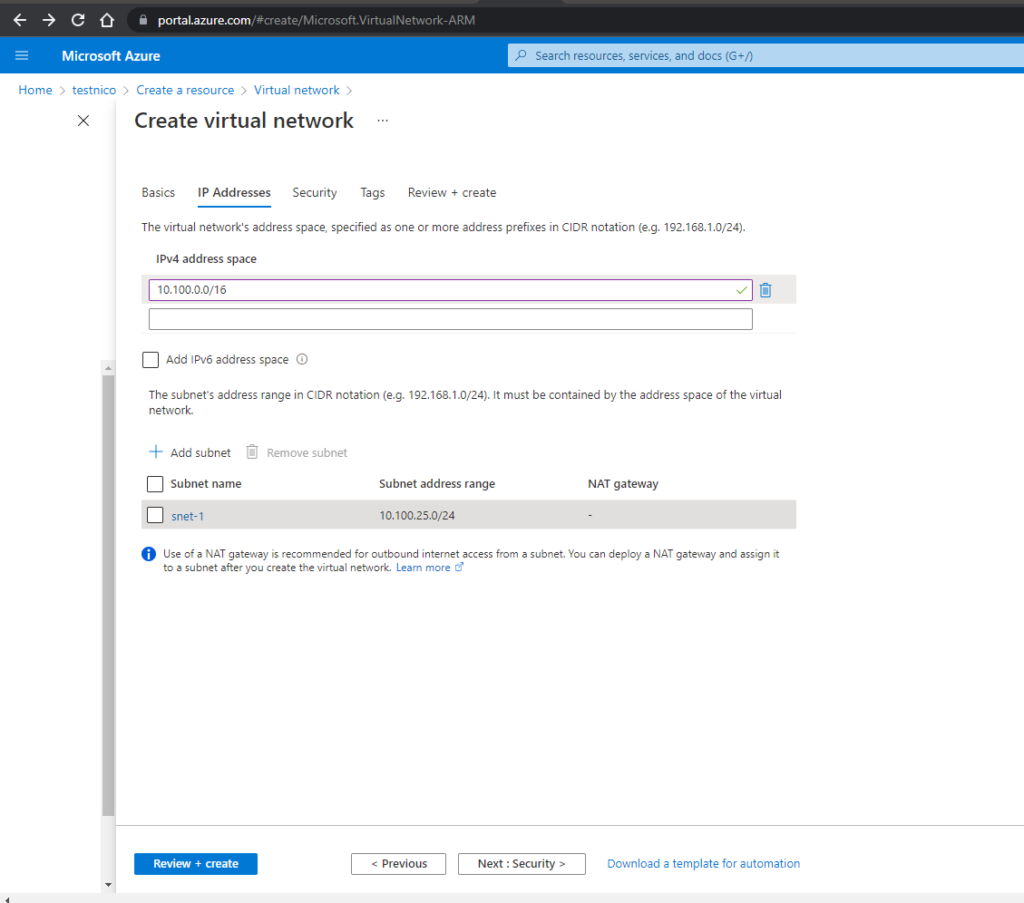Click the 10.100.25.0/24 subnet range cell
This screenshot has height=903, width=1024.
point(417,515)
